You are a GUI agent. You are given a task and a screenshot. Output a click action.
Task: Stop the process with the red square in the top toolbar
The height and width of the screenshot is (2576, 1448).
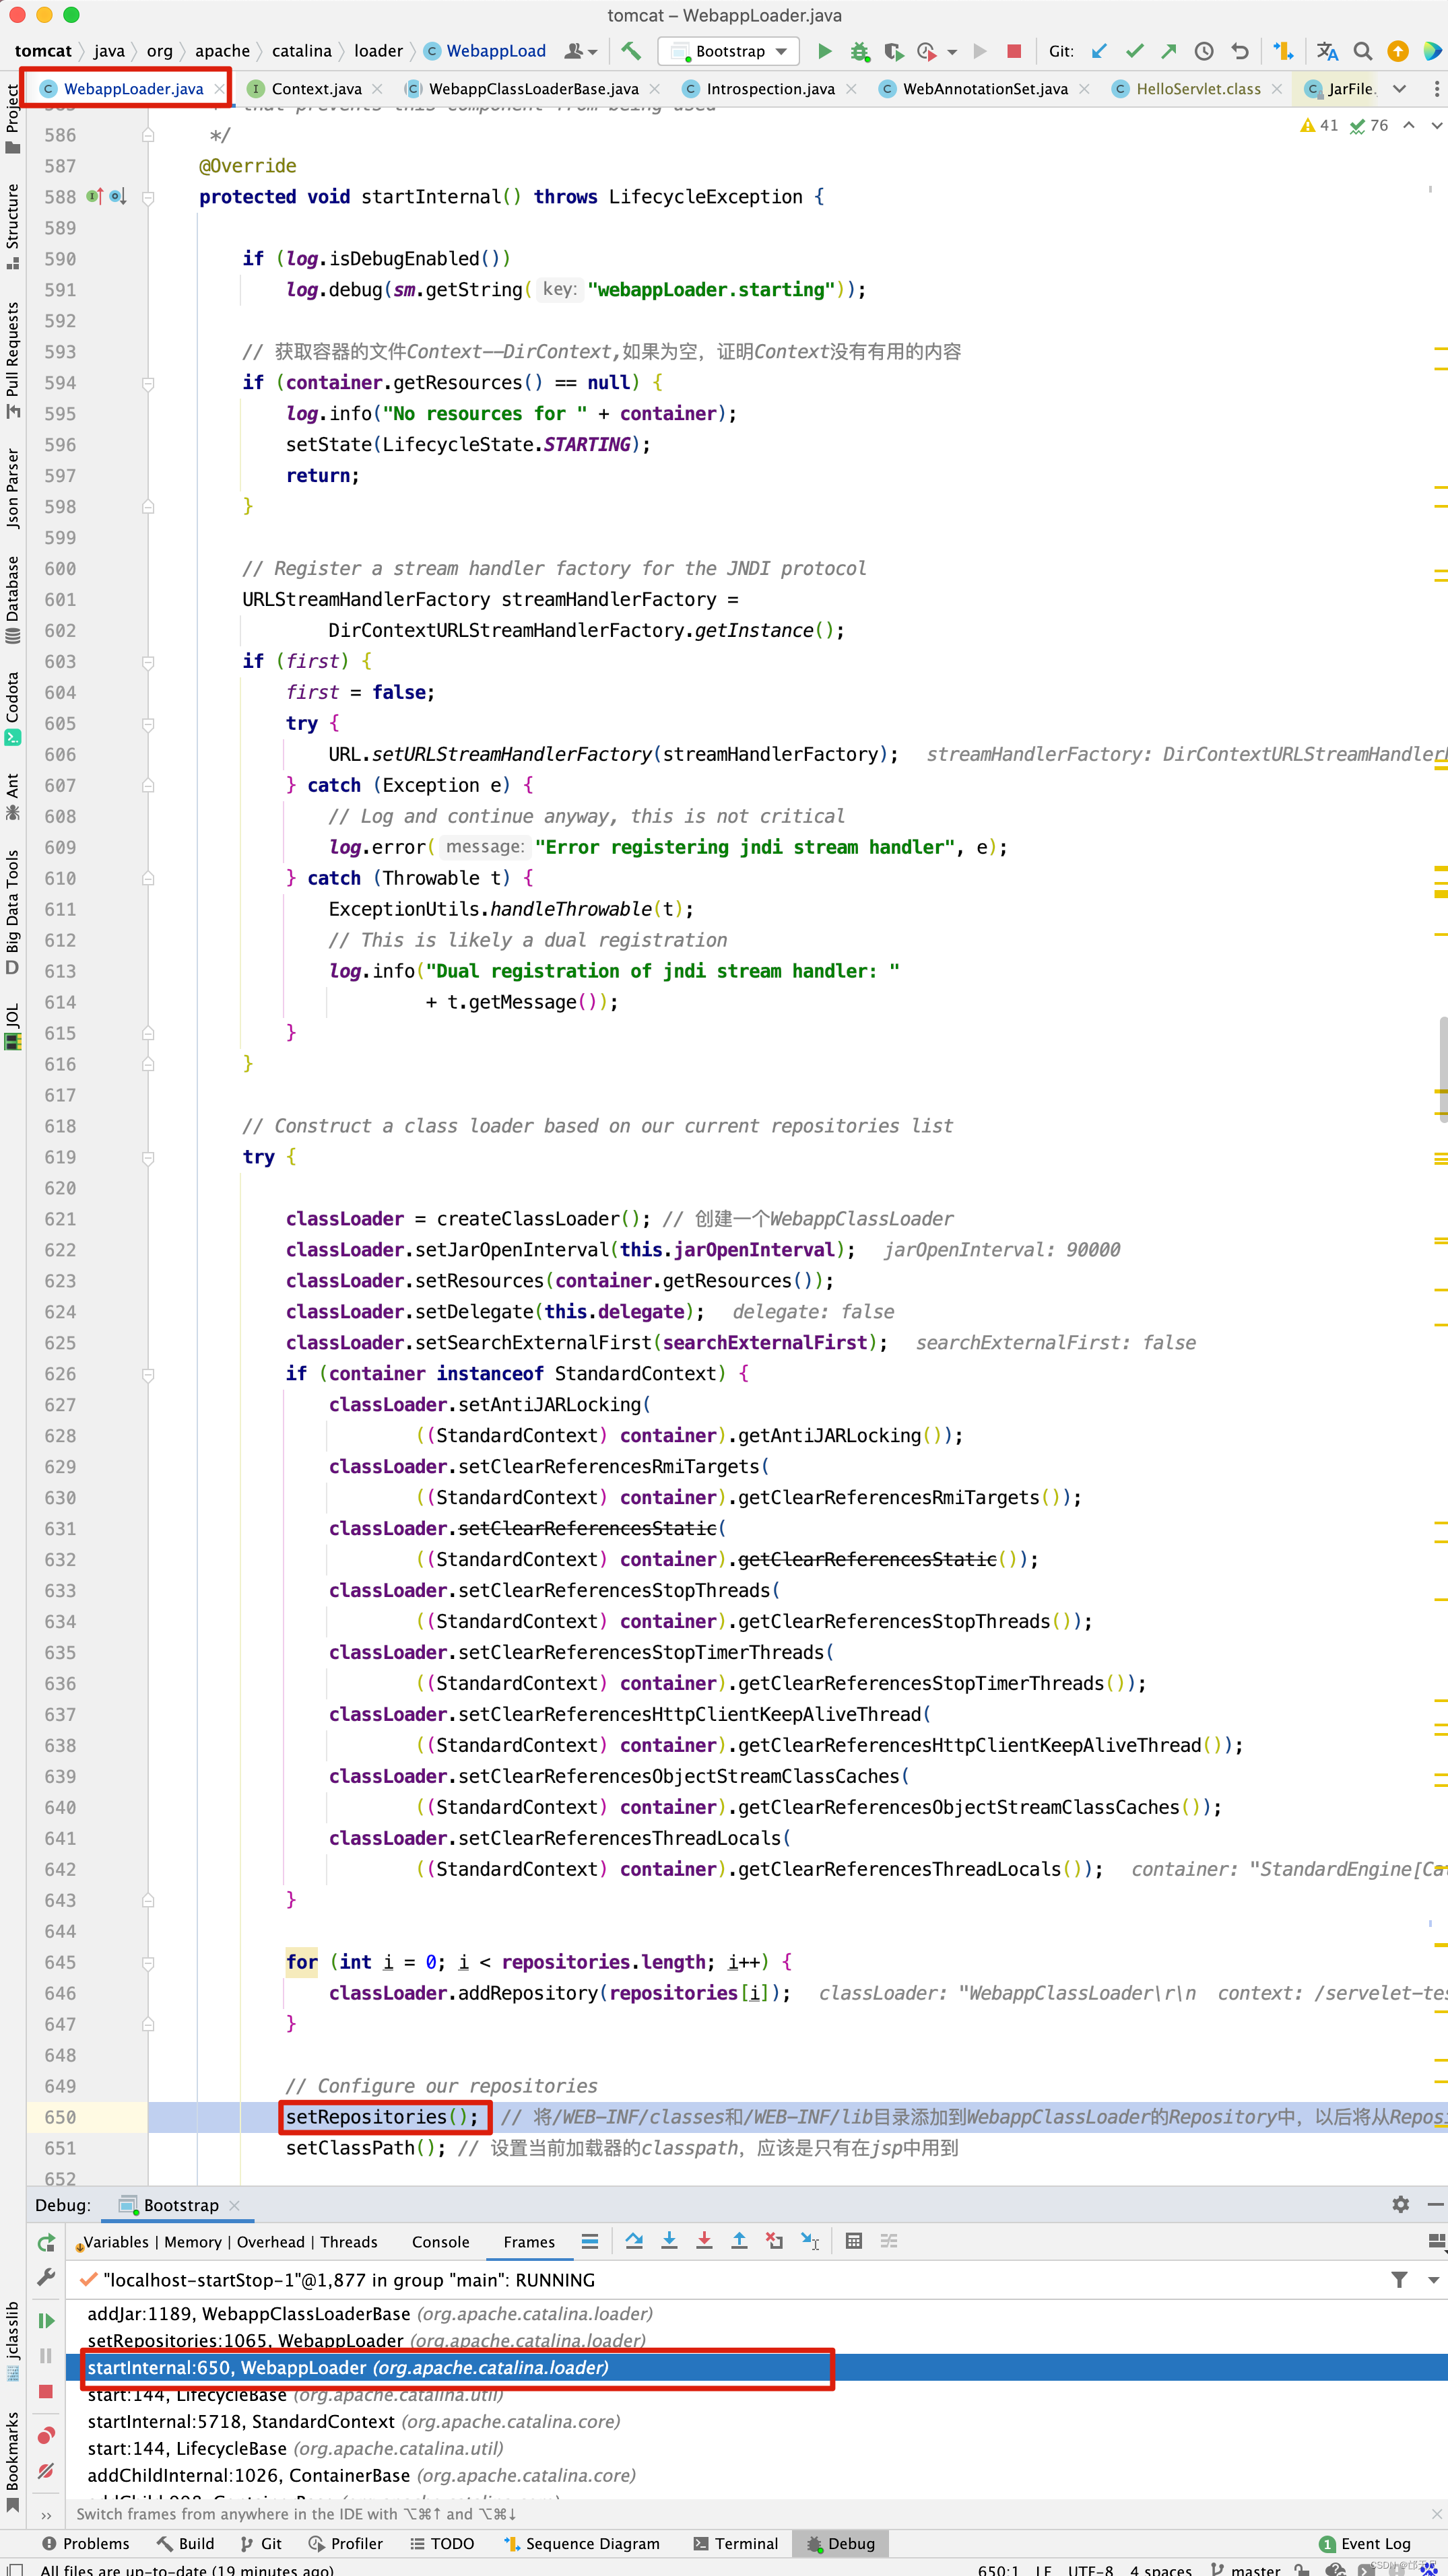coord(1014,51)
